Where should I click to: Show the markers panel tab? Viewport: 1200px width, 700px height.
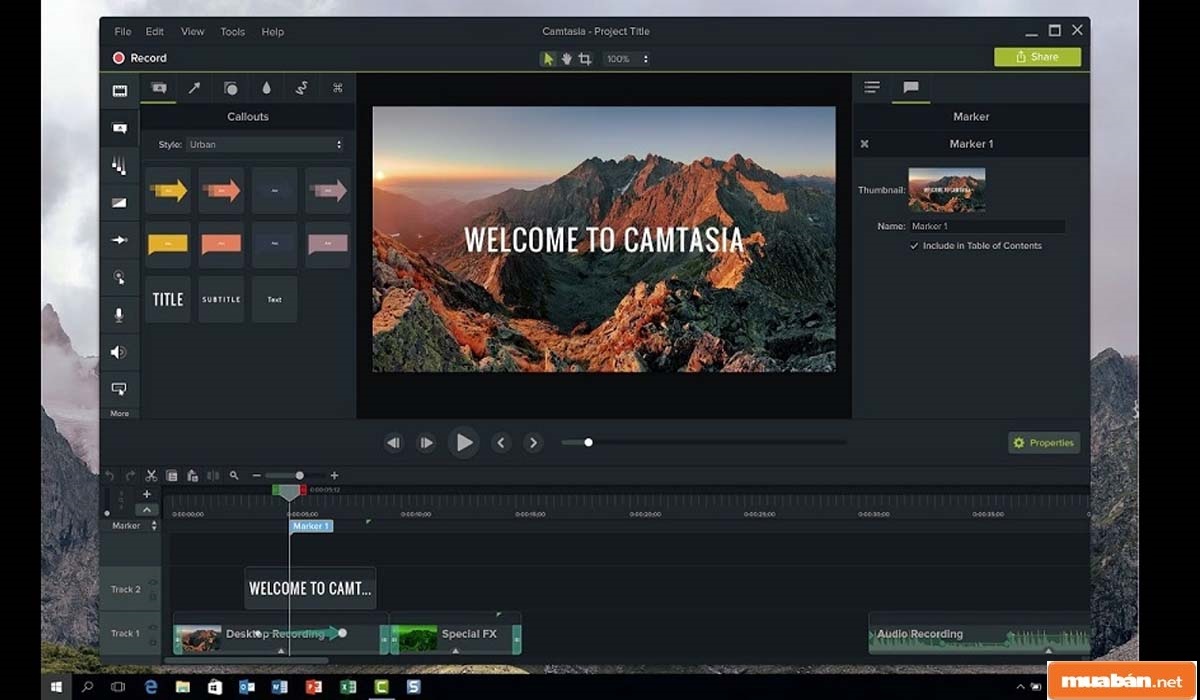(911, 88)
